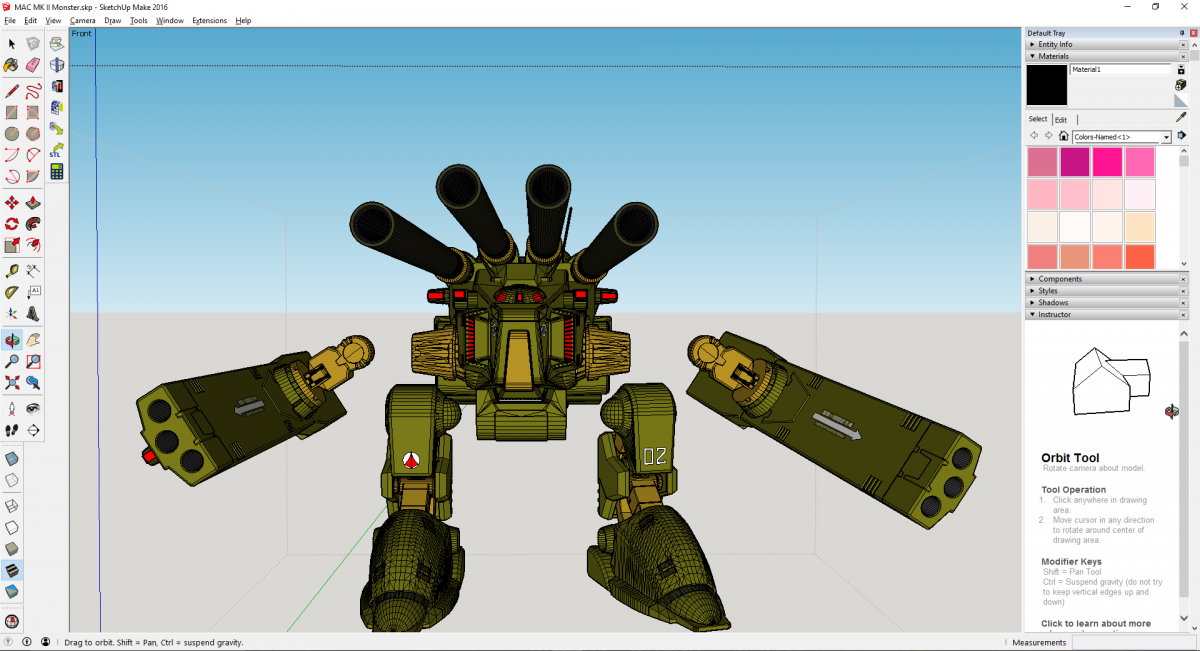Open the STL export extension icon
Screen dimensions: 1200x651
[56, 150]
